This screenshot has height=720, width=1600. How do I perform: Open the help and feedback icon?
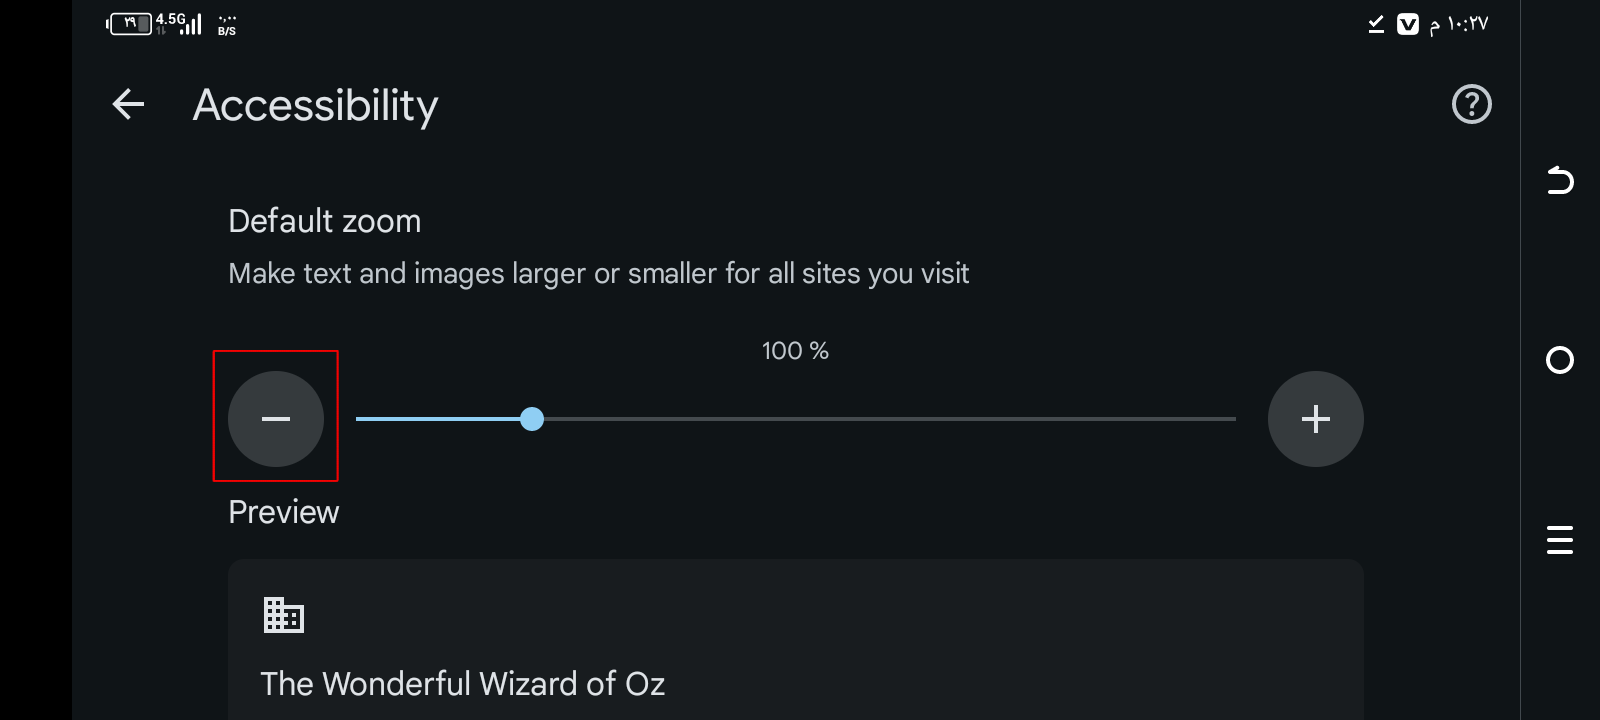(x=1471, y=104)
